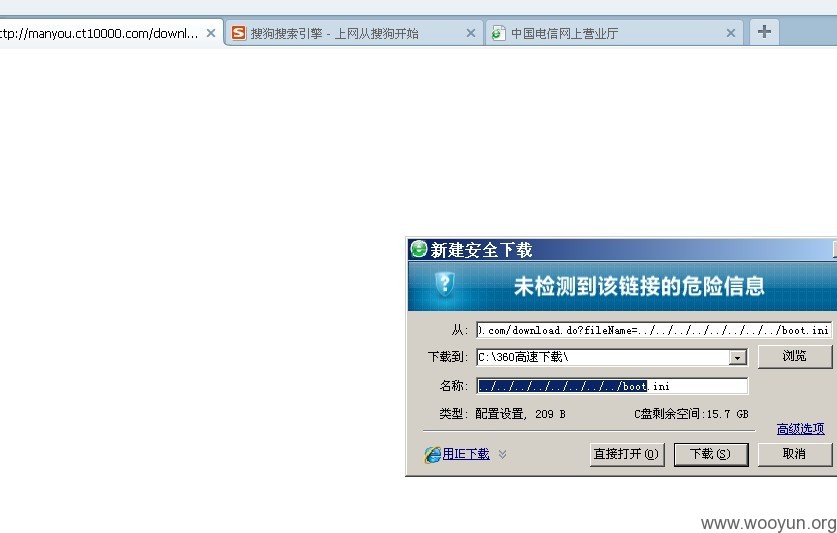837x533 pixels.
Task: Open the 用IE下载 link
Action: pyautogui.click(x=465, y=454)
